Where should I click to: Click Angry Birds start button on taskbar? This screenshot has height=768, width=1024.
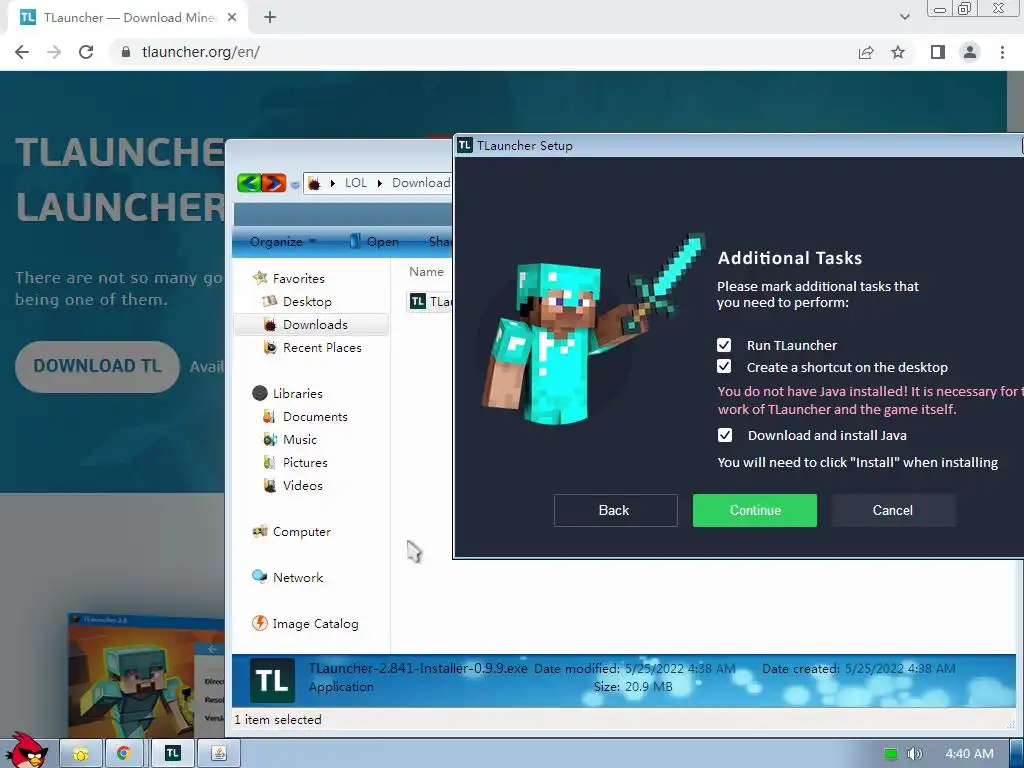26,750
